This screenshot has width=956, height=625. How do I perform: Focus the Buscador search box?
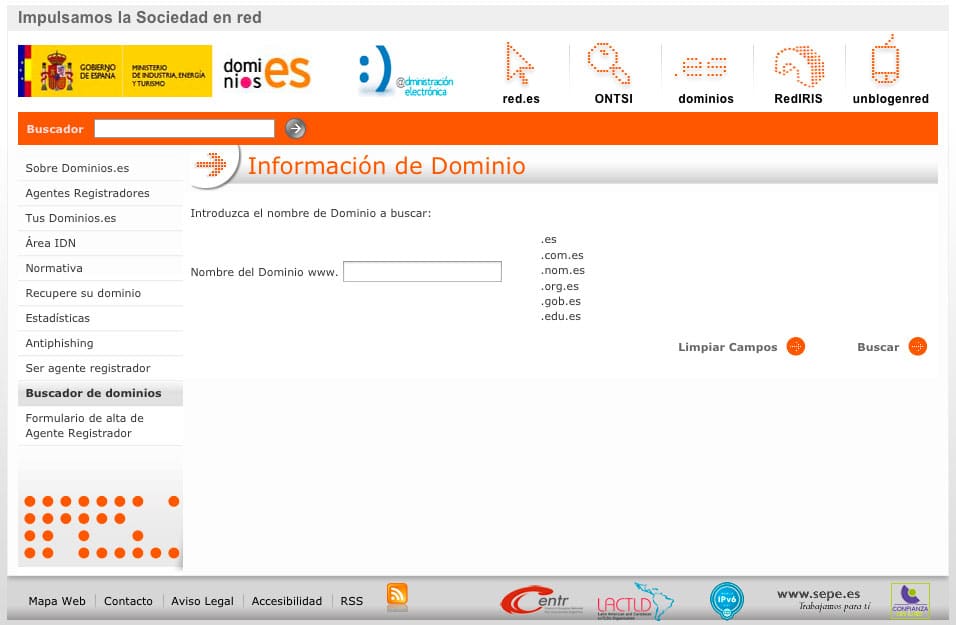tap(184, 129)
